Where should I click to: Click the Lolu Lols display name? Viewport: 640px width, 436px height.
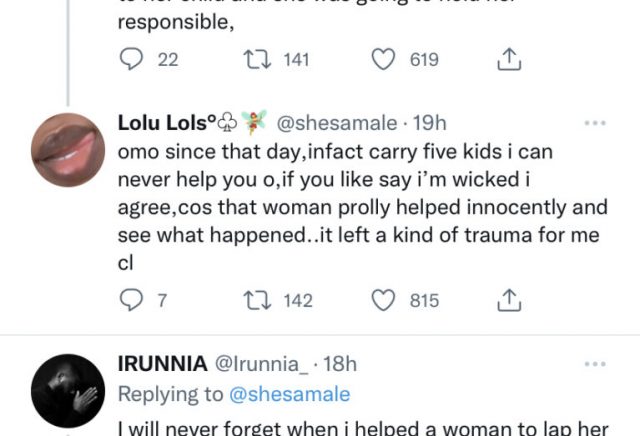[x=163, y=124]
